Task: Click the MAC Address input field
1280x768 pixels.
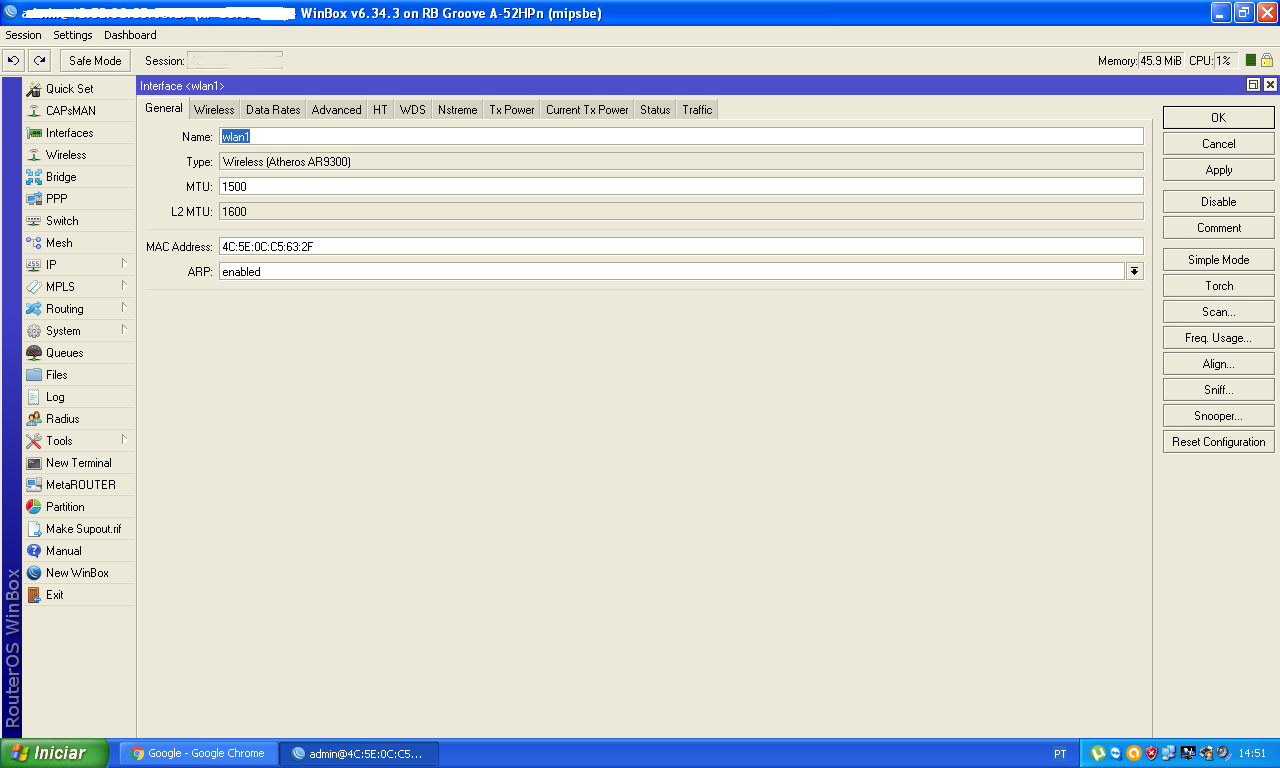Action: tap(681, 246)
